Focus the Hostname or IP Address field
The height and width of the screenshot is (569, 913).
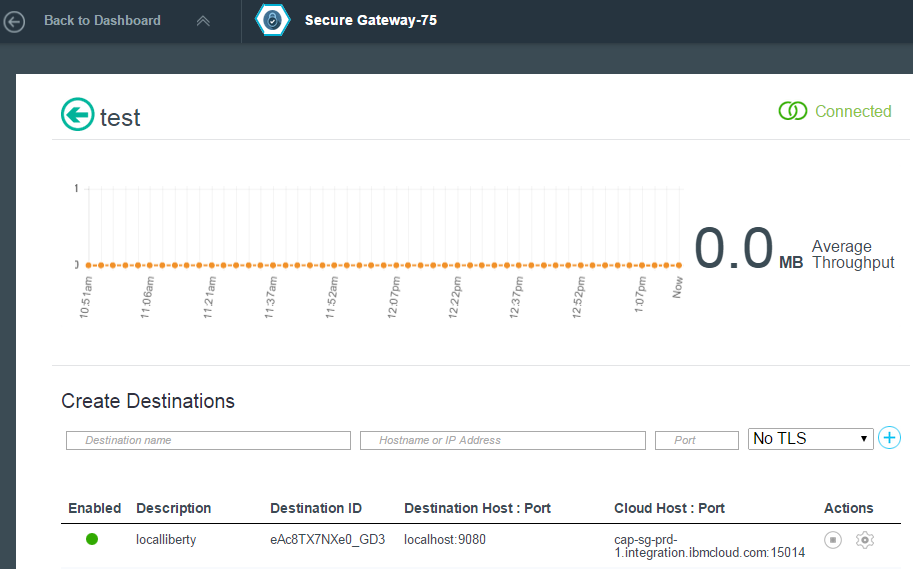[503, 440]
